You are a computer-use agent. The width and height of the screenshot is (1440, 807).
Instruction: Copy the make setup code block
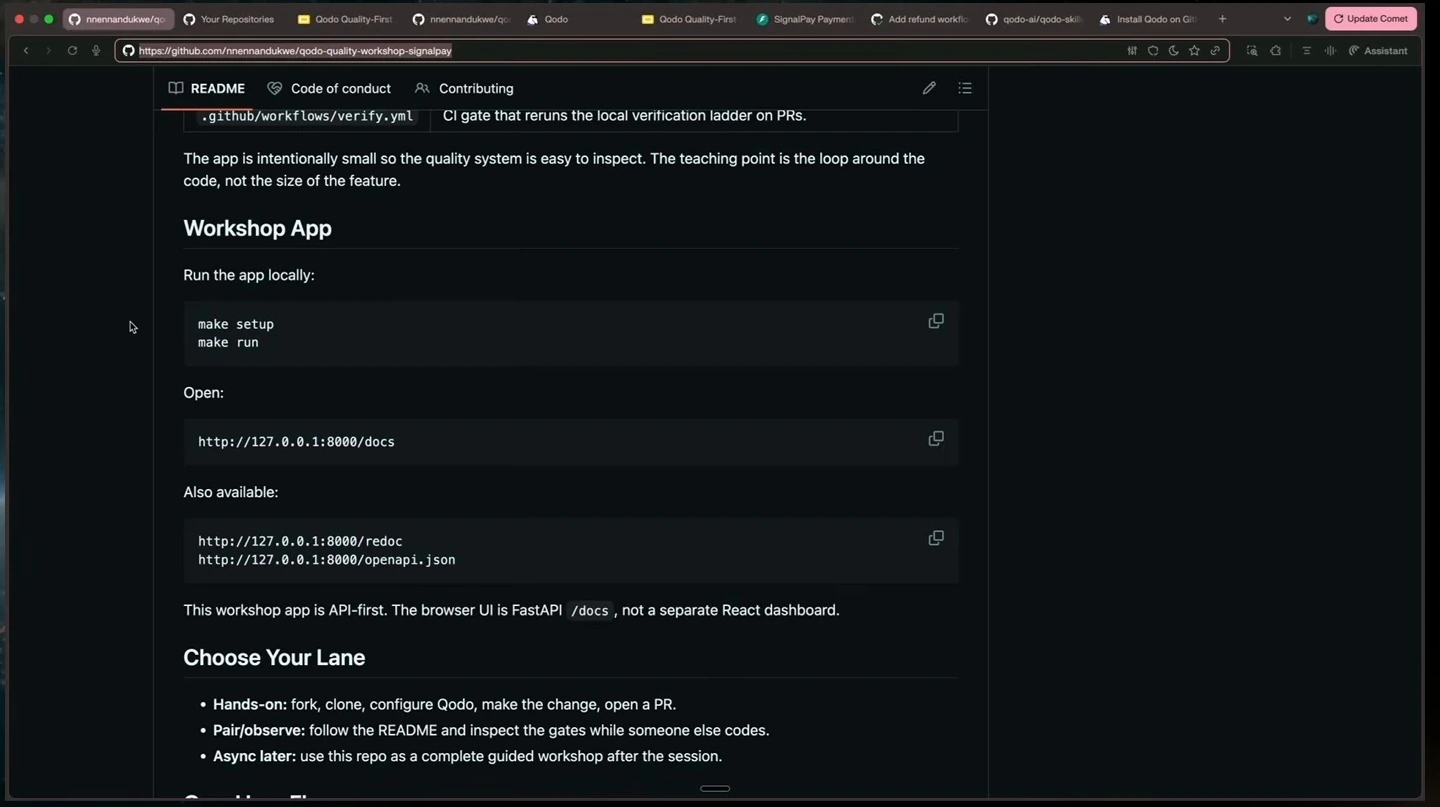936,321
